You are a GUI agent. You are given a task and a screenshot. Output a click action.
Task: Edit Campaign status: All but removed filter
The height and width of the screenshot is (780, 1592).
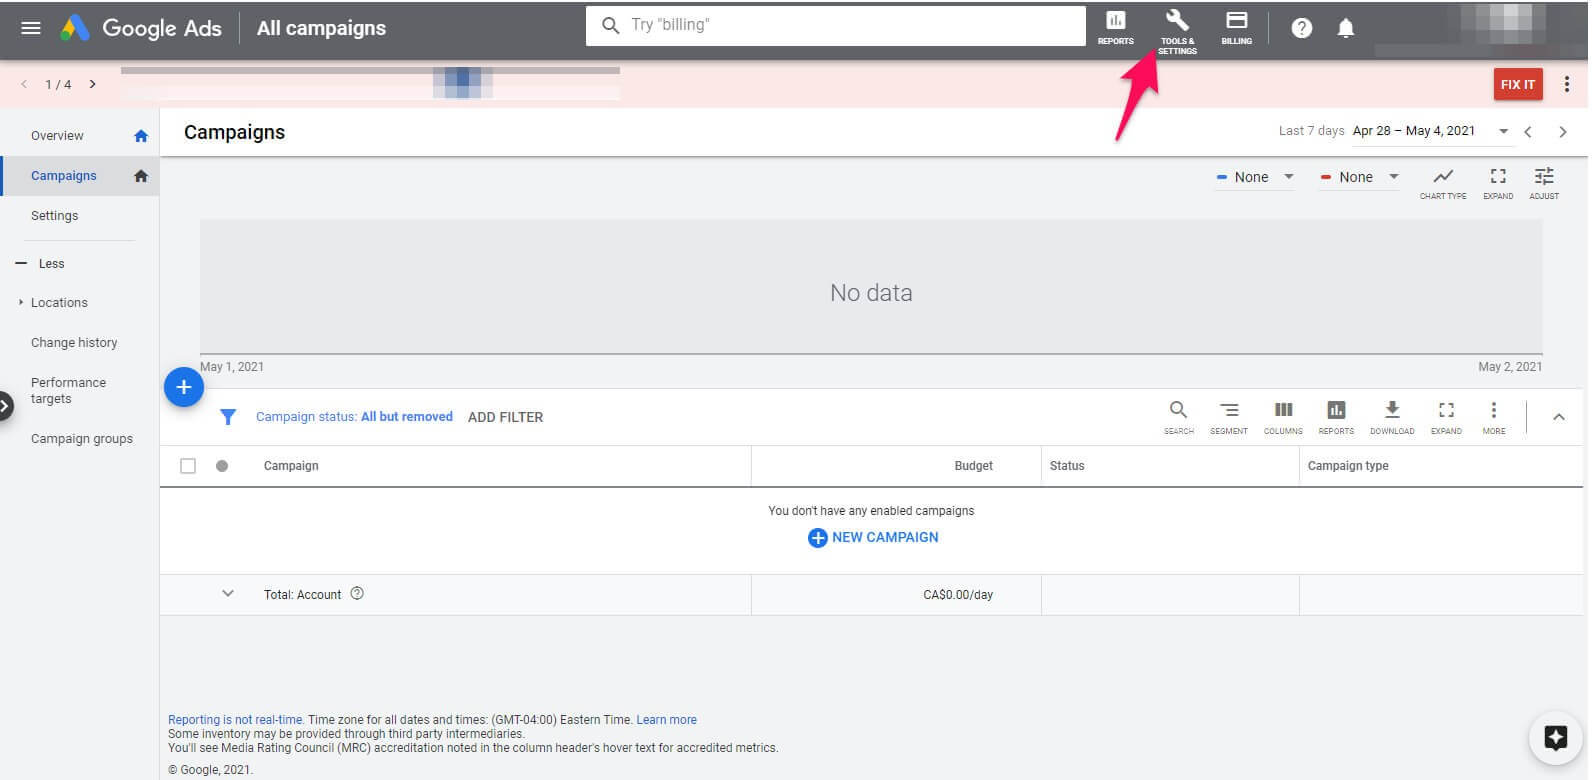tap(354, 417)
